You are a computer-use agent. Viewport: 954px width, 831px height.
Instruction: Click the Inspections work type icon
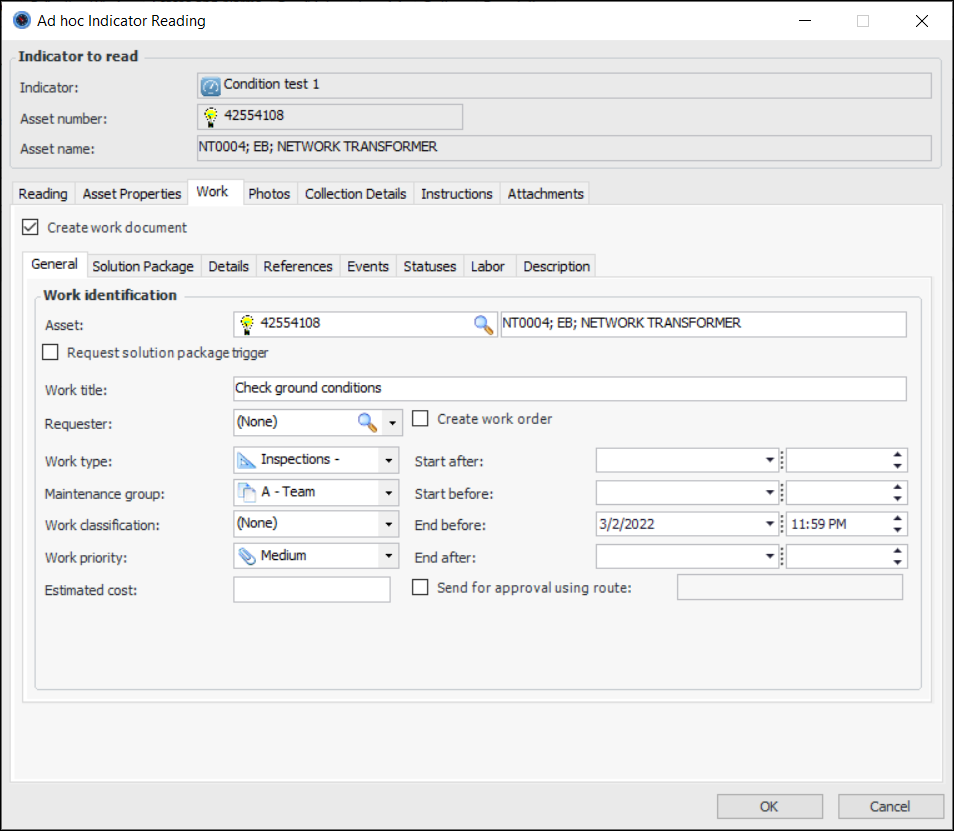coord(247,460)
